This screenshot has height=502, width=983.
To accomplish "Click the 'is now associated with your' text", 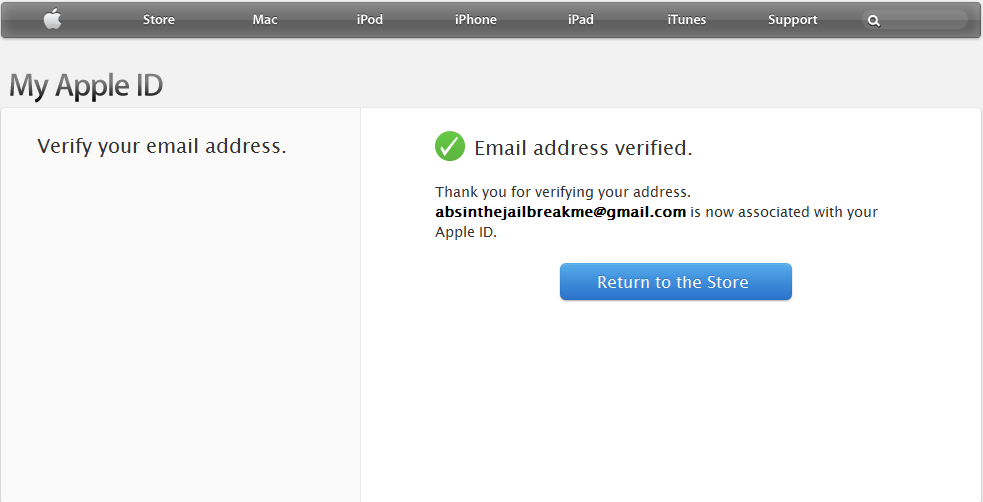I will point(784,212).
